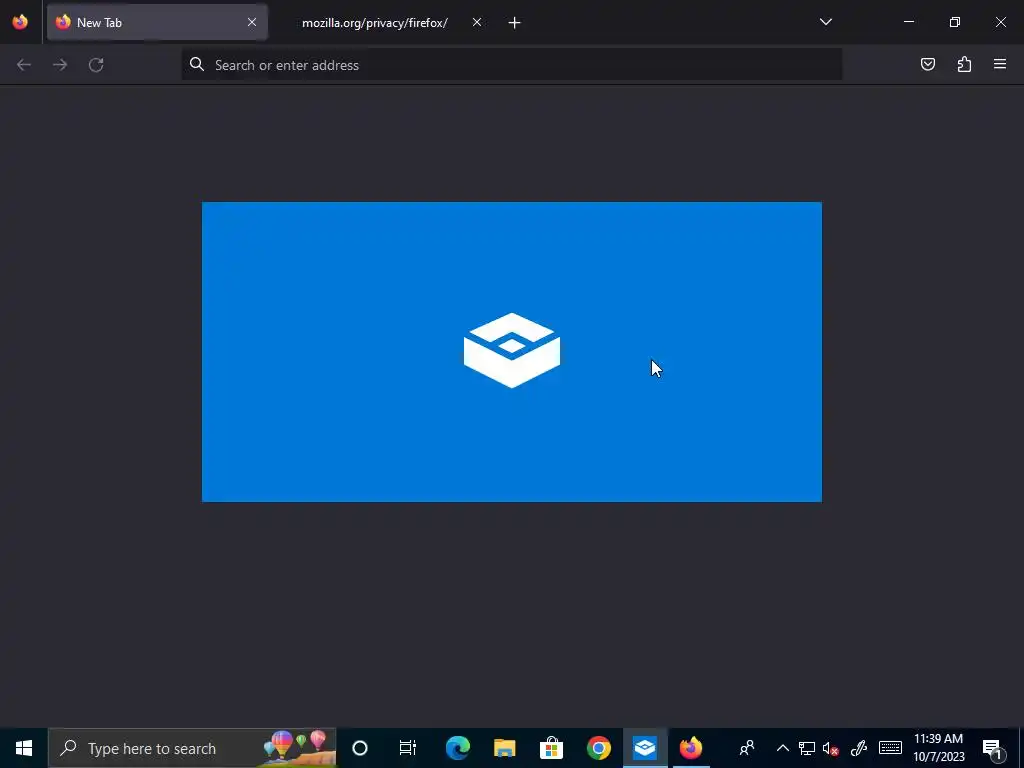Image resolution: width=1024 pixels, height=768 pixels.
Task: Switch to the mozilla.org/privacy/firefox/ tab
Action: 374,22
